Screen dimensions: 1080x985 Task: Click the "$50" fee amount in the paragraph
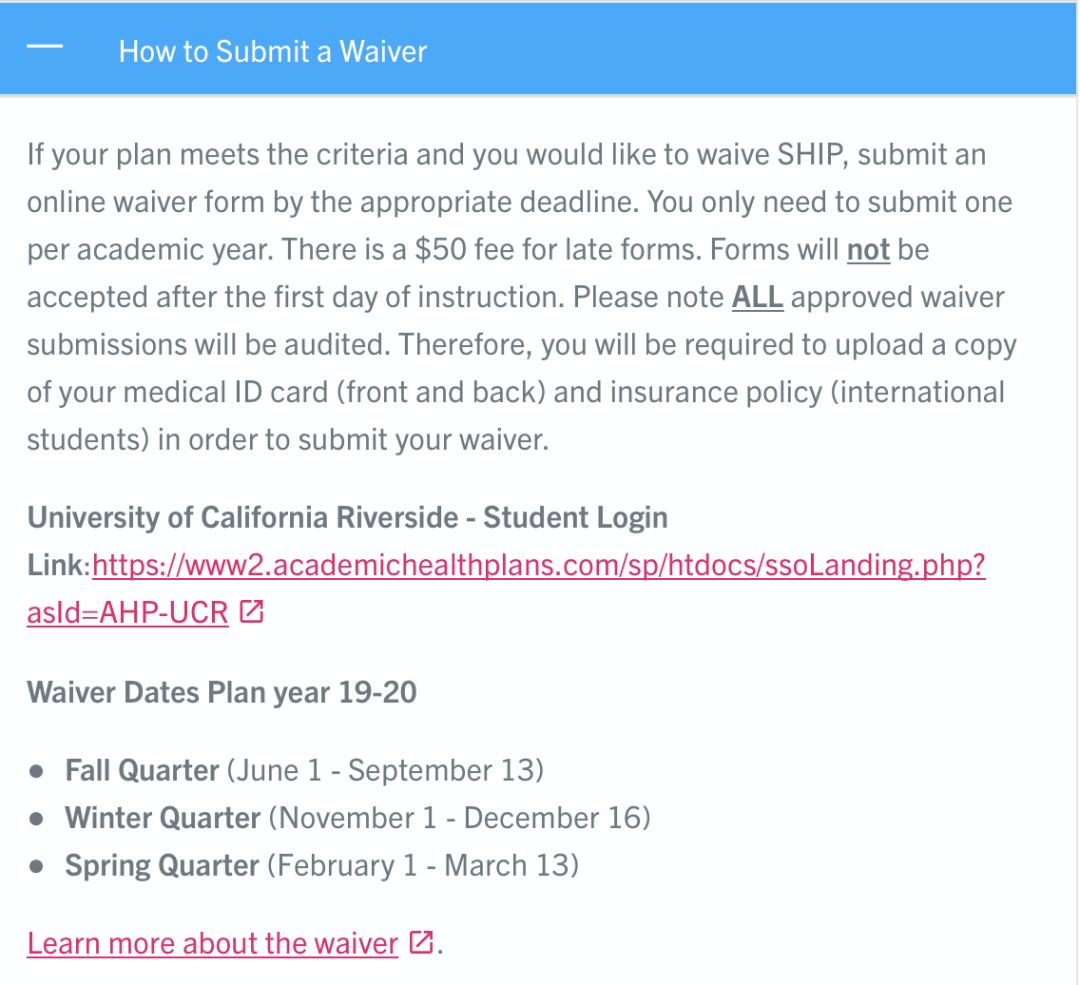click(440, 249)
